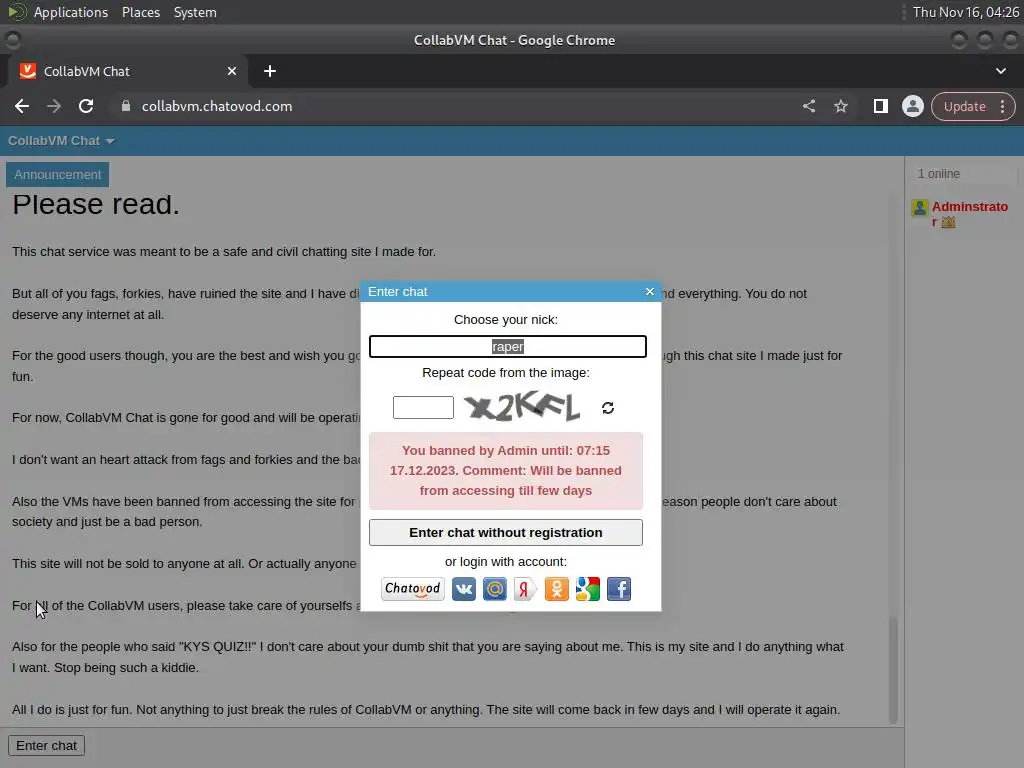
Task: Click the Announcement label
Action: coord(57,174)
